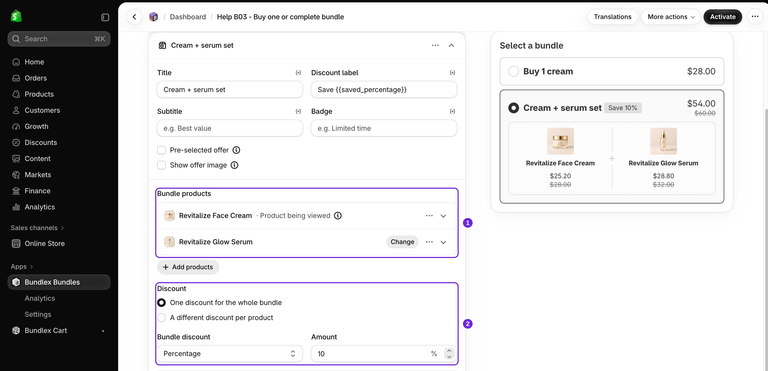Click the Title input field

230,90
